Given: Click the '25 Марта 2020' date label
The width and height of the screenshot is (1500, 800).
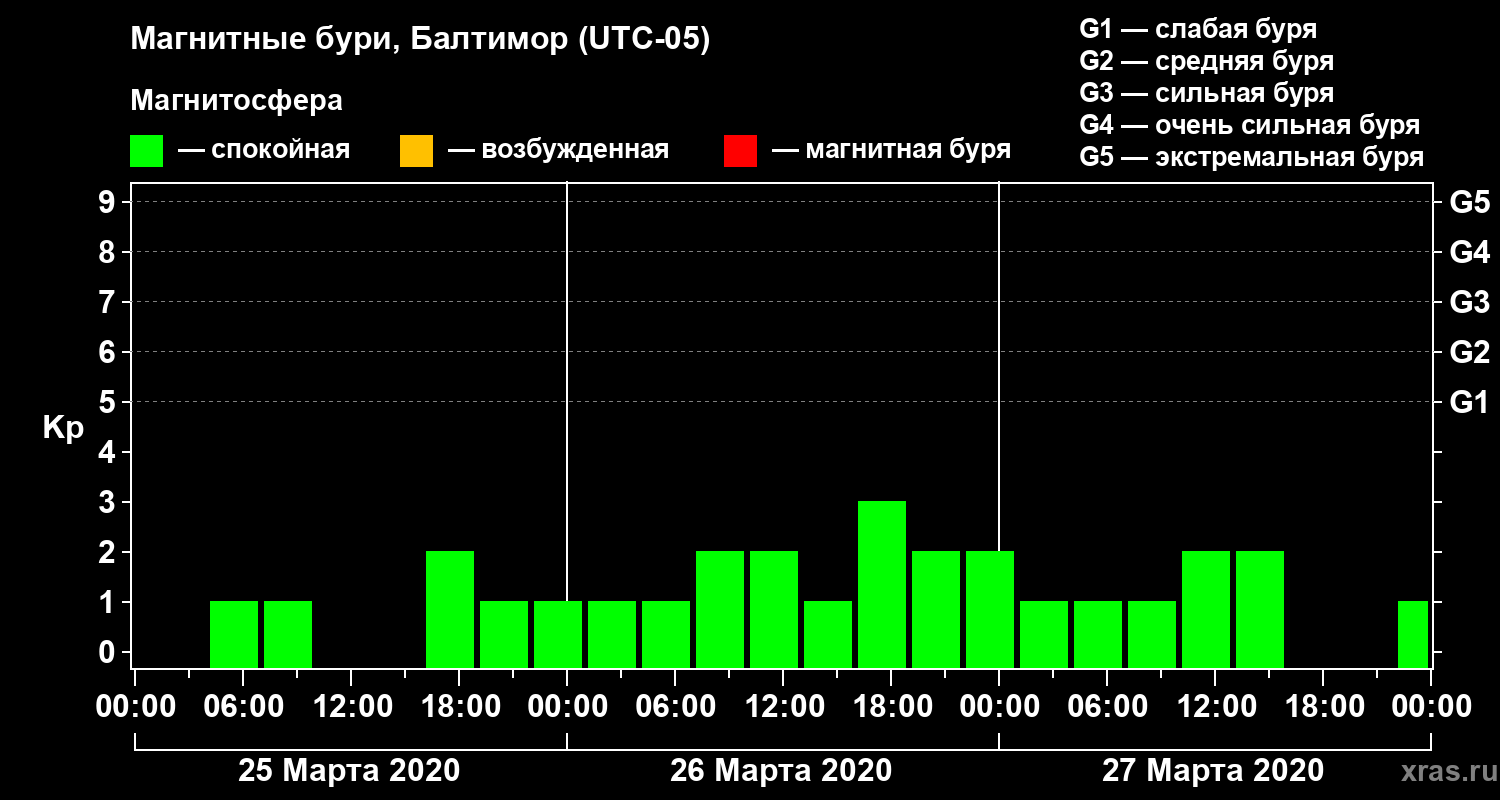Looking at the screenshot, I should (x=349, y=771).
